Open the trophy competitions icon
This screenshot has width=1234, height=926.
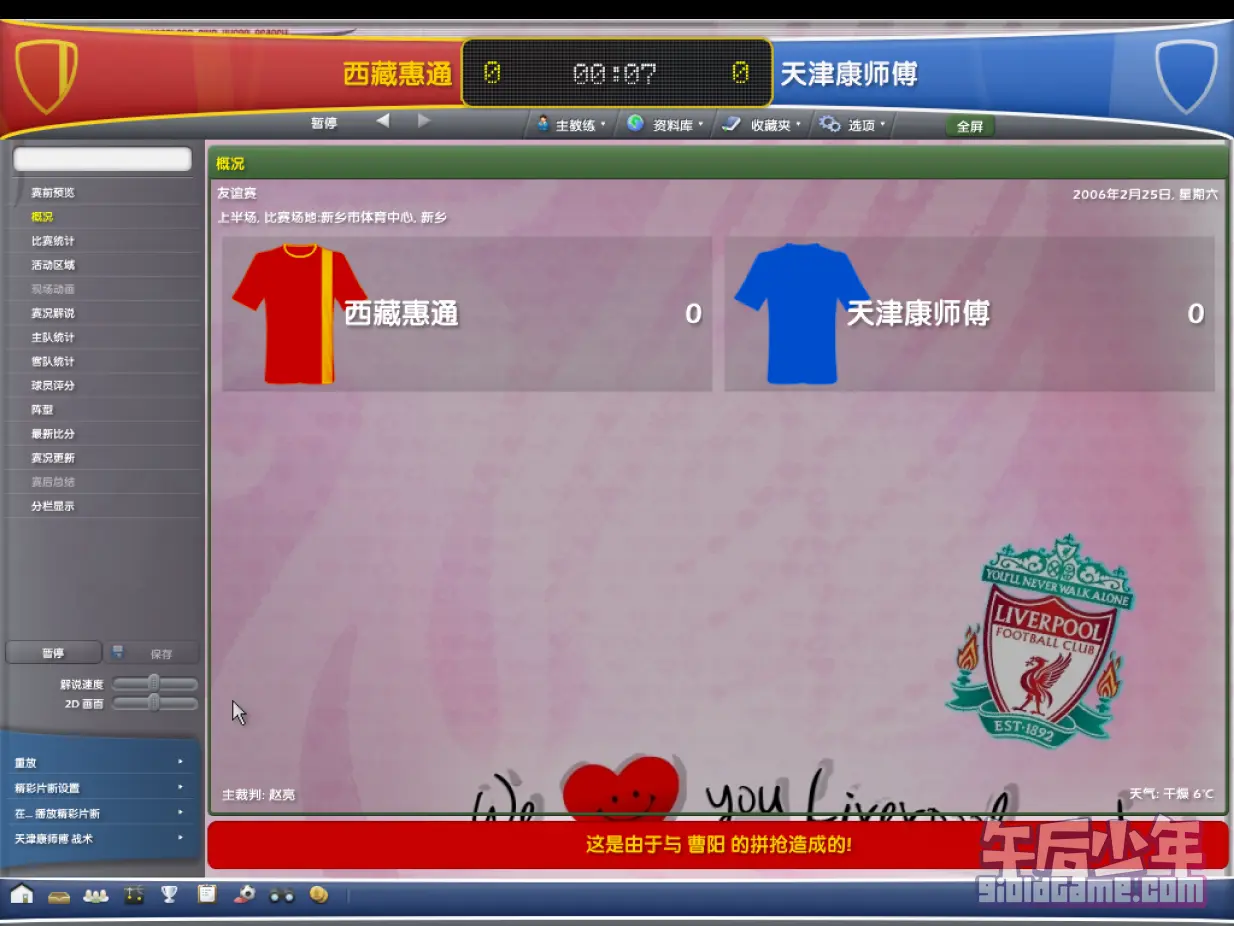169,894
